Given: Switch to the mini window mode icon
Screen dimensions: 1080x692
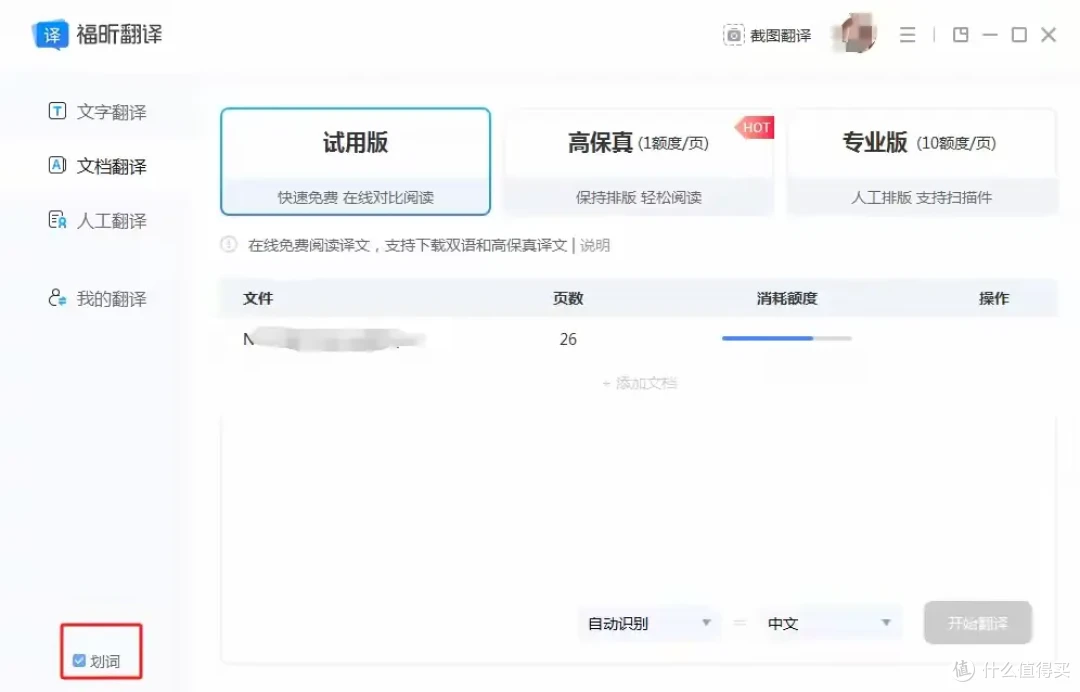Looking at the screenshot, I should coord(960,34).
